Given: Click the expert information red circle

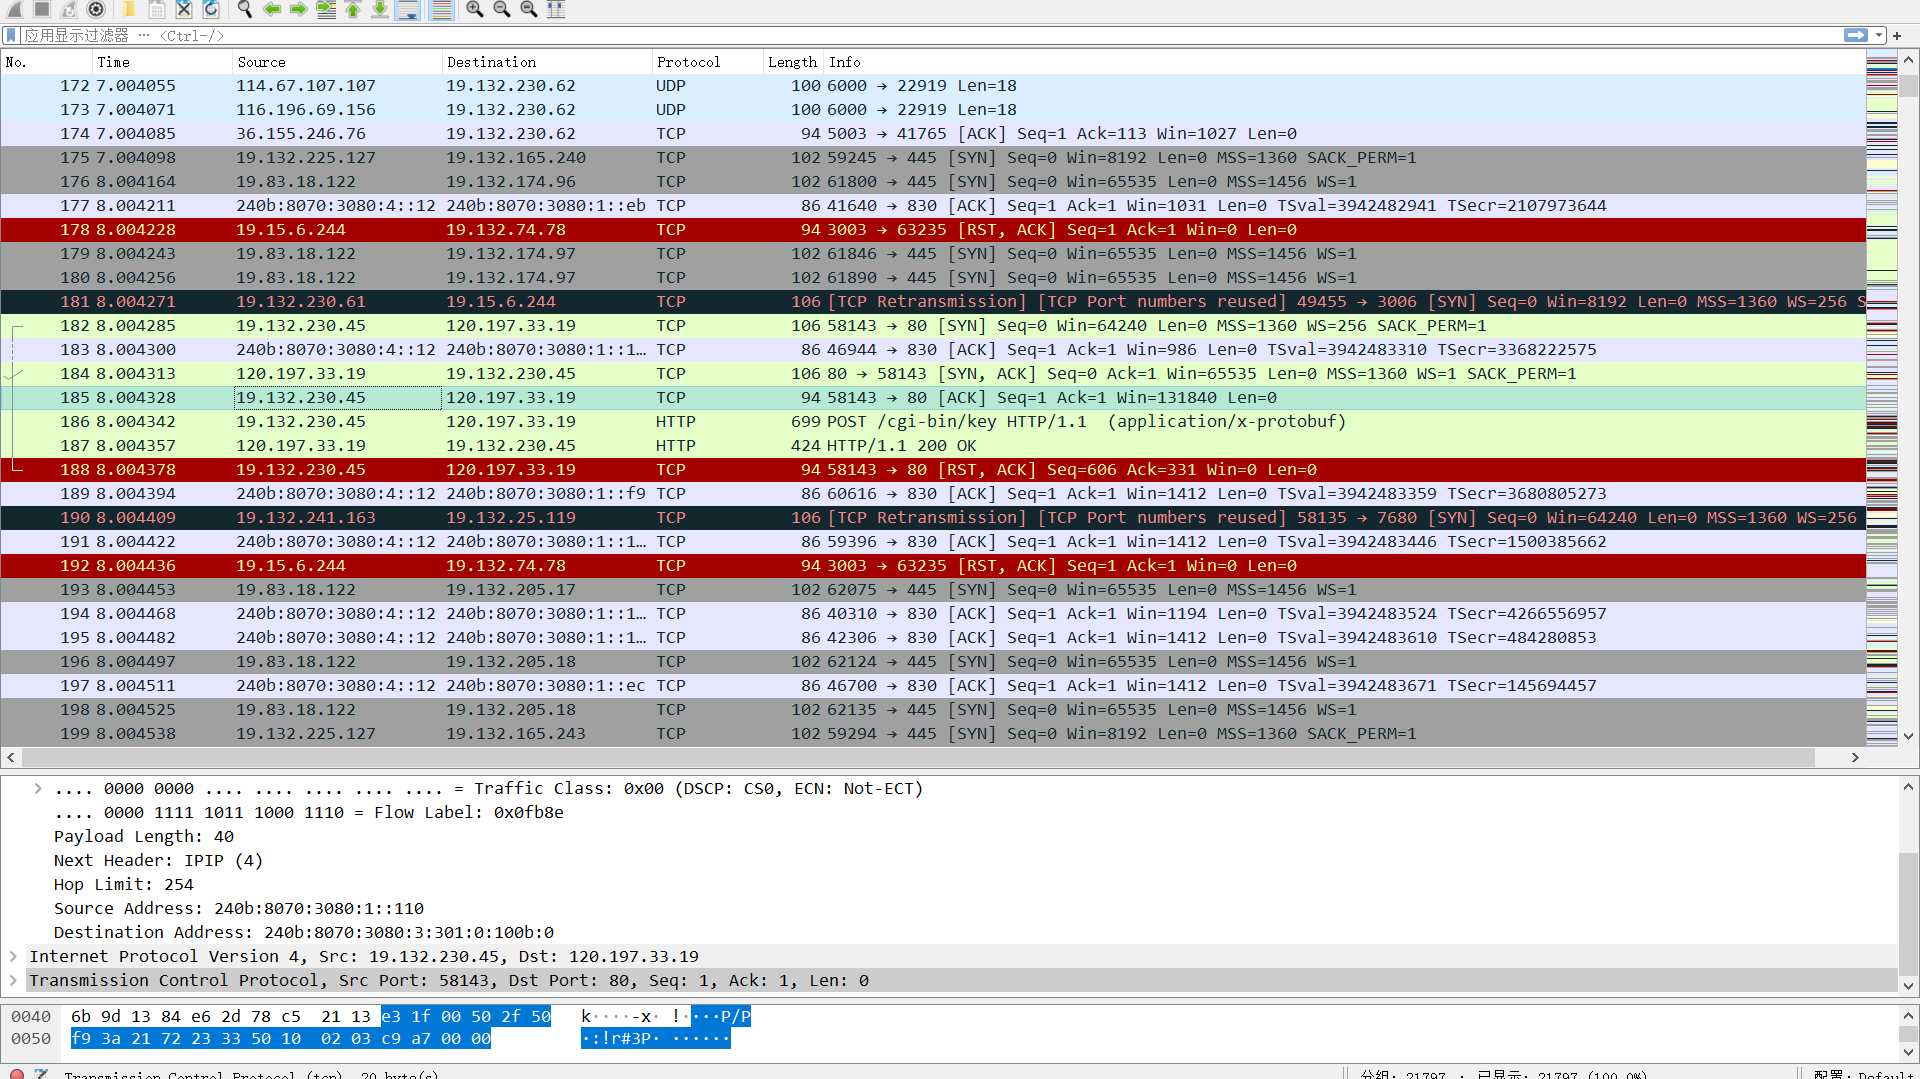Looking at the screenshot, I should tap(17, 1074).
